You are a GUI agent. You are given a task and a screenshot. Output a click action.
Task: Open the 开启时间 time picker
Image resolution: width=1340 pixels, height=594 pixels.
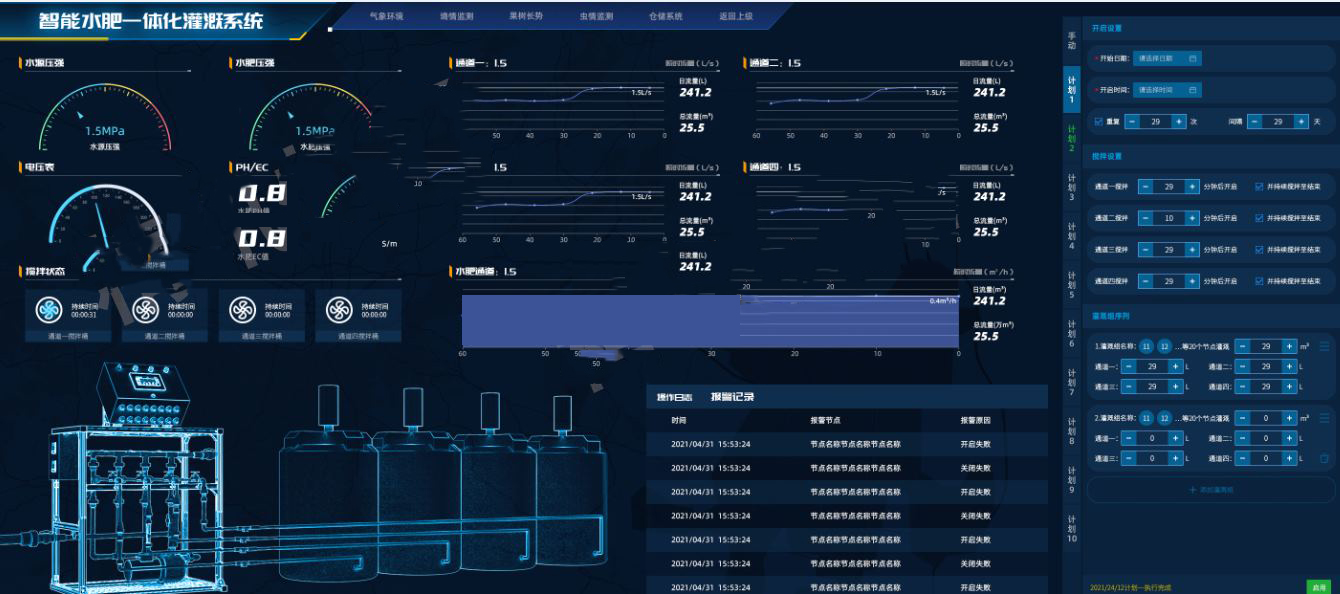click(1167, 90)
